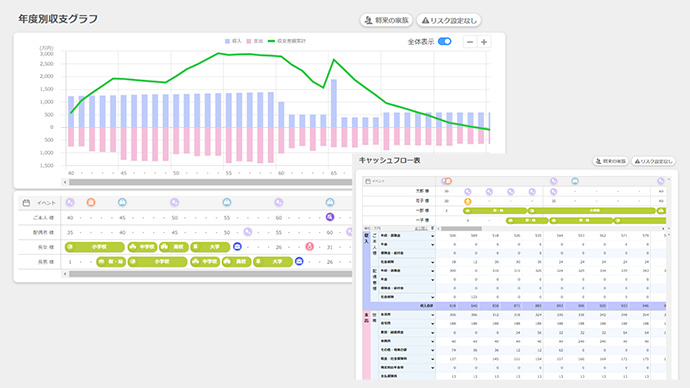690x388 pixels.
Task: Click the リスク設定なし button beside キャッシュフロー表
Action: (x=653, y=161)
